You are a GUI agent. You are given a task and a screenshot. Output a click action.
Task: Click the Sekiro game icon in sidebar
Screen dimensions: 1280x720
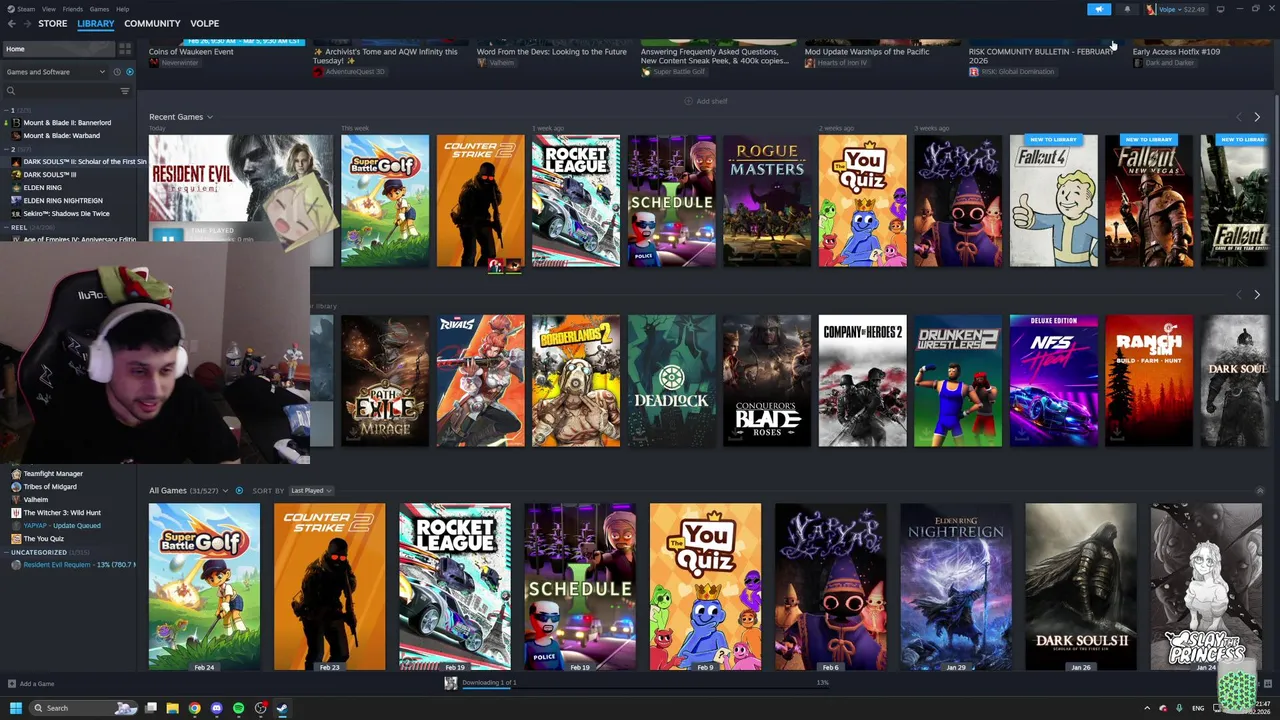point(16,213)
